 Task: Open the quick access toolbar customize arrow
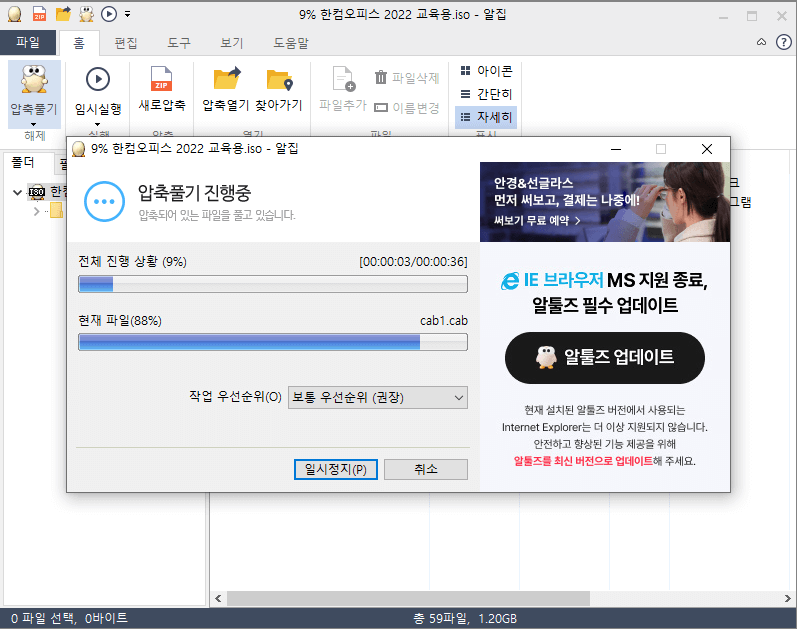[x=128, y=15]
